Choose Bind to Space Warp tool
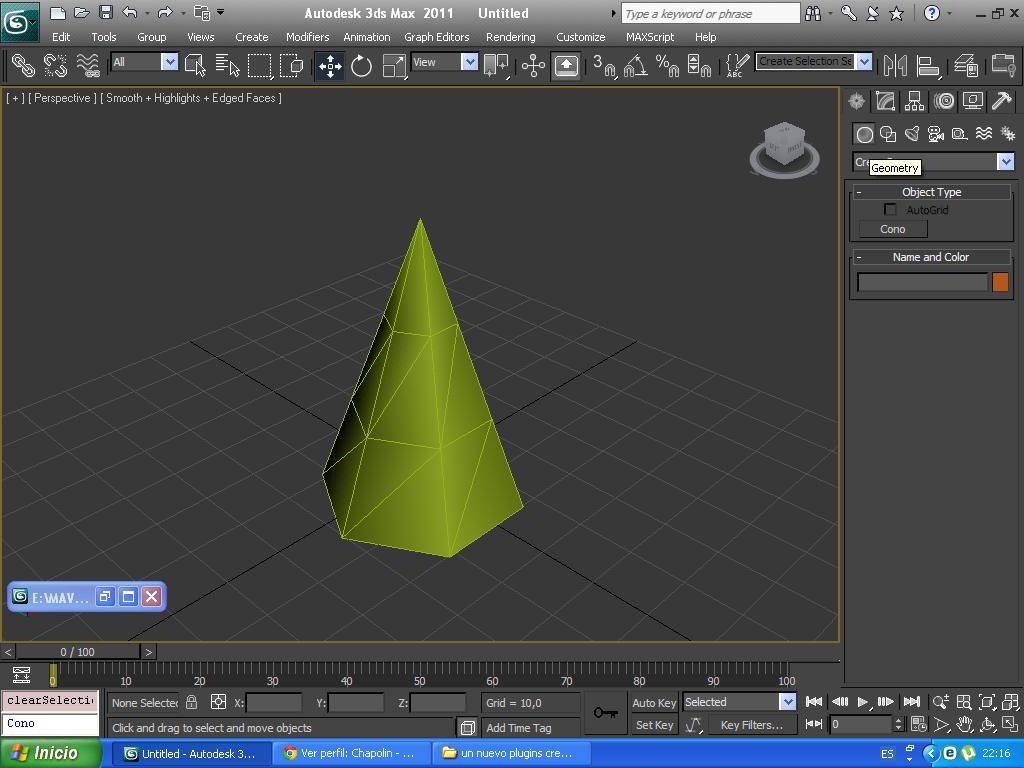The height and width of the screenshot is (768, 1024). point(88,65)
